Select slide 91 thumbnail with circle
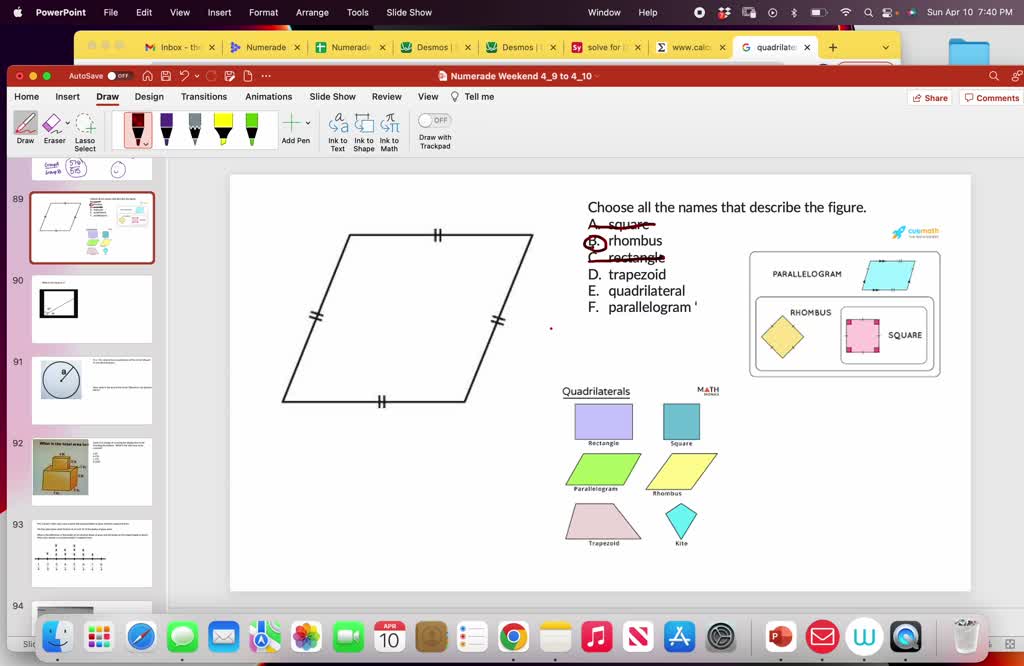Viewport: 1024px width, 666px height. (92, 390)
